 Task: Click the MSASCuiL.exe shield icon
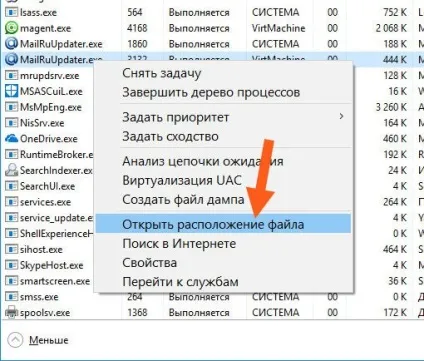pos(11,91)
